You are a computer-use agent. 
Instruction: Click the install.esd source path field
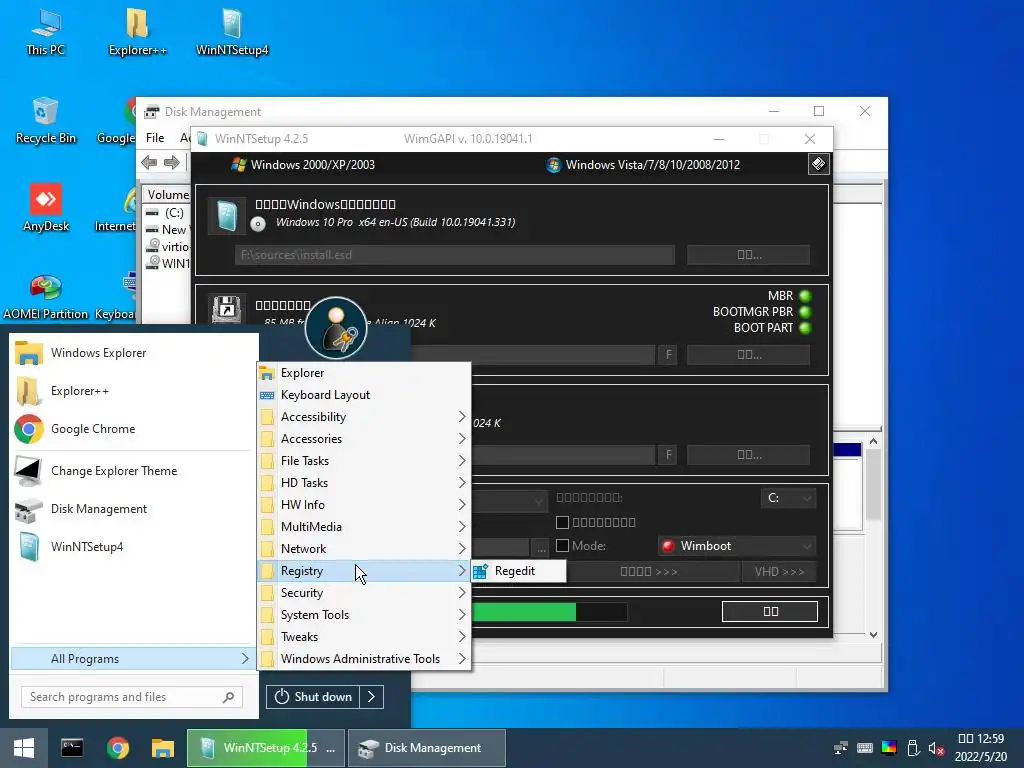[455, 255]
